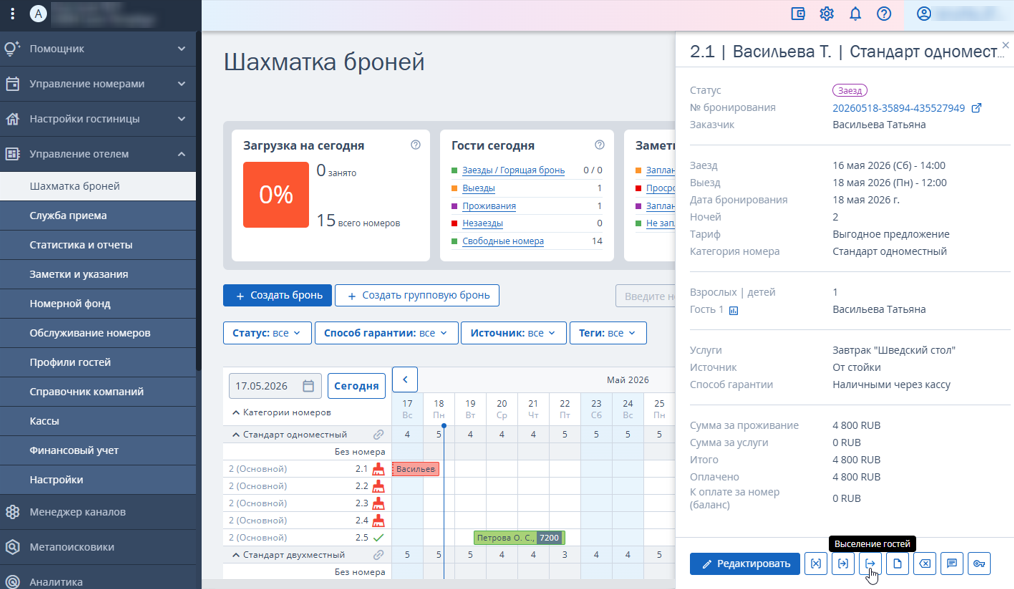Open the wallet icon in top bar

[798, 14]
